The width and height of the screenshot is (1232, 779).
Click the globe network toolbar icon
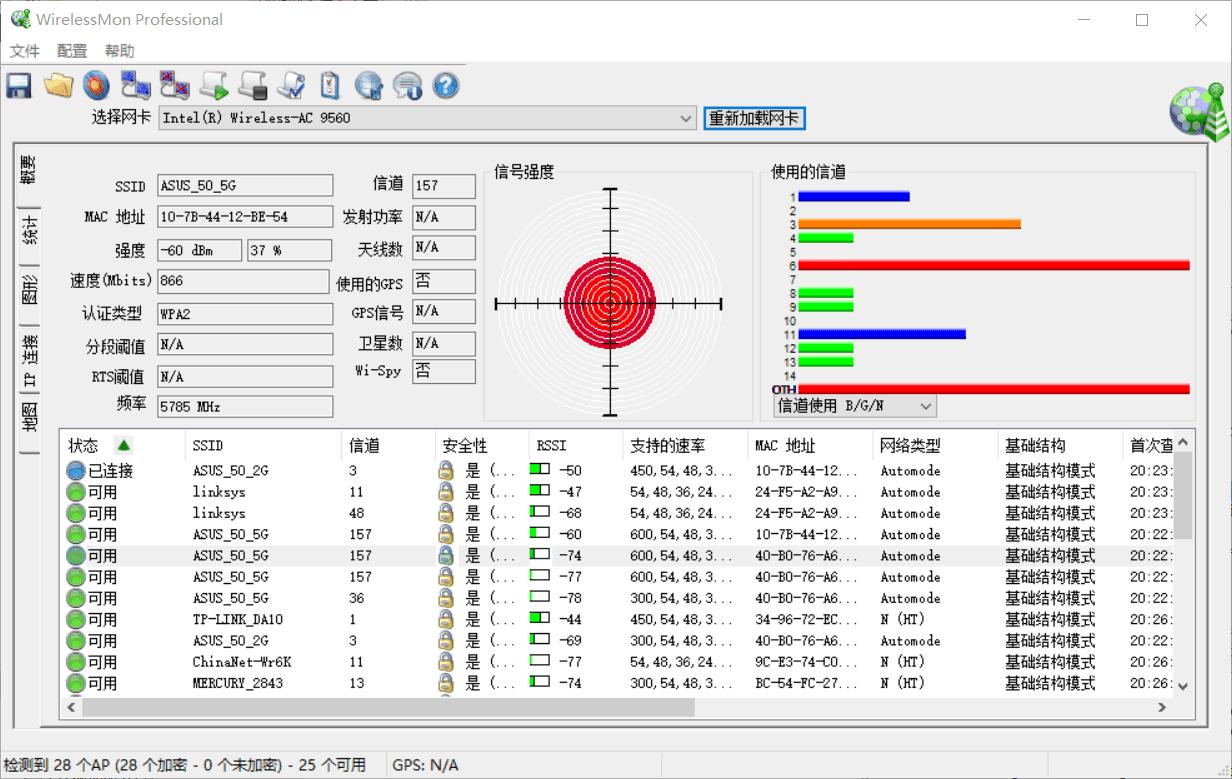[x=368, y=85]
